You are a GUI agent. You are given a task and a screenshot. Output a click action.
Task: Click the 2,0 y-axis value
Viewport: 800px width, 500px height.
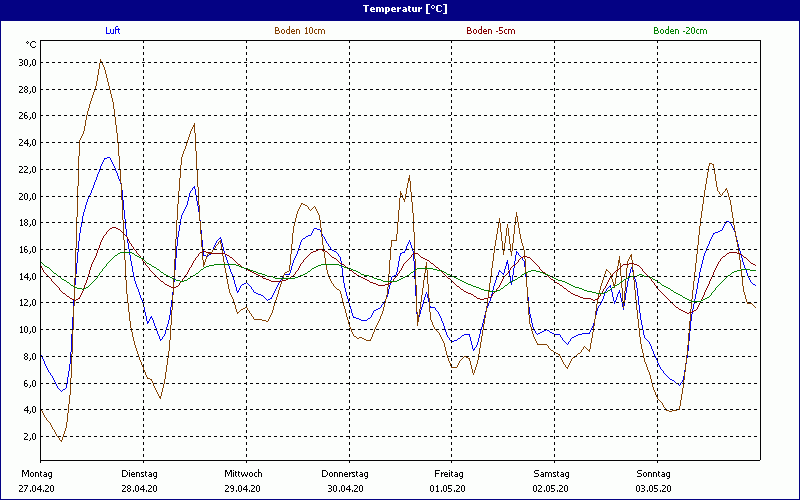click(29, 437)
